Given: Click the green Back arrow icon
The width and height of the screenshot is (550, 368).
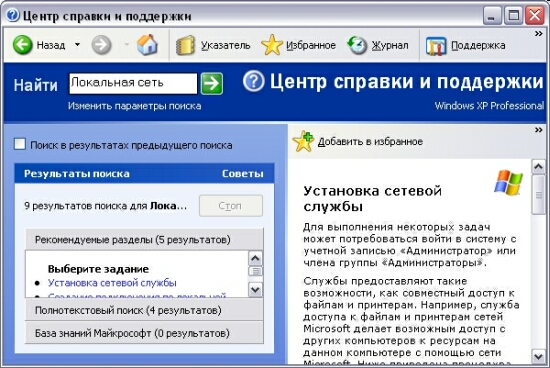Looking at the screenshot, I should (x=22, y=45).
